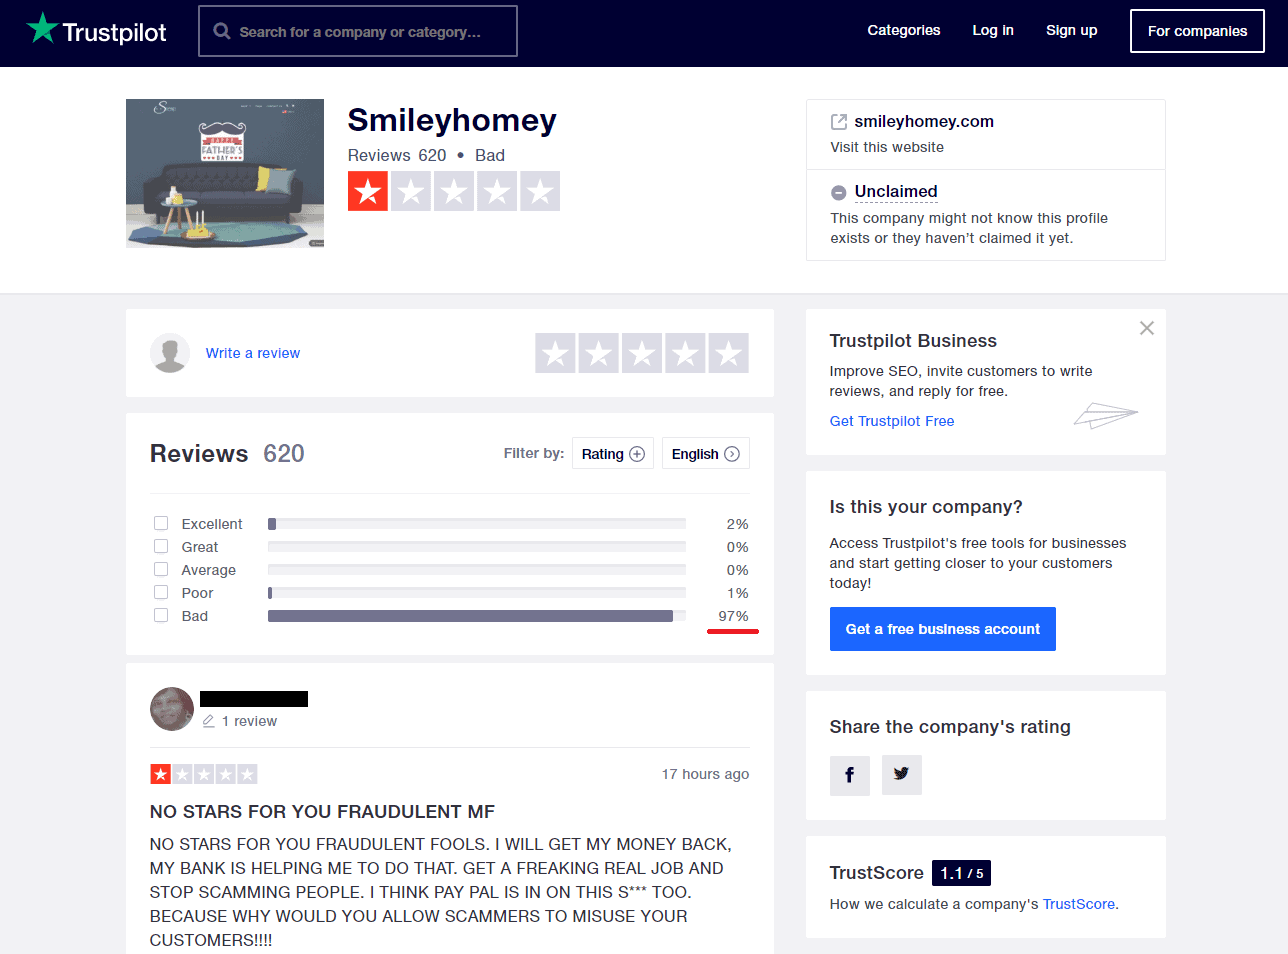1288x954 pixels.
Task: Check the Excellent reviews checkbox
Action: click(x=161, y=523)
